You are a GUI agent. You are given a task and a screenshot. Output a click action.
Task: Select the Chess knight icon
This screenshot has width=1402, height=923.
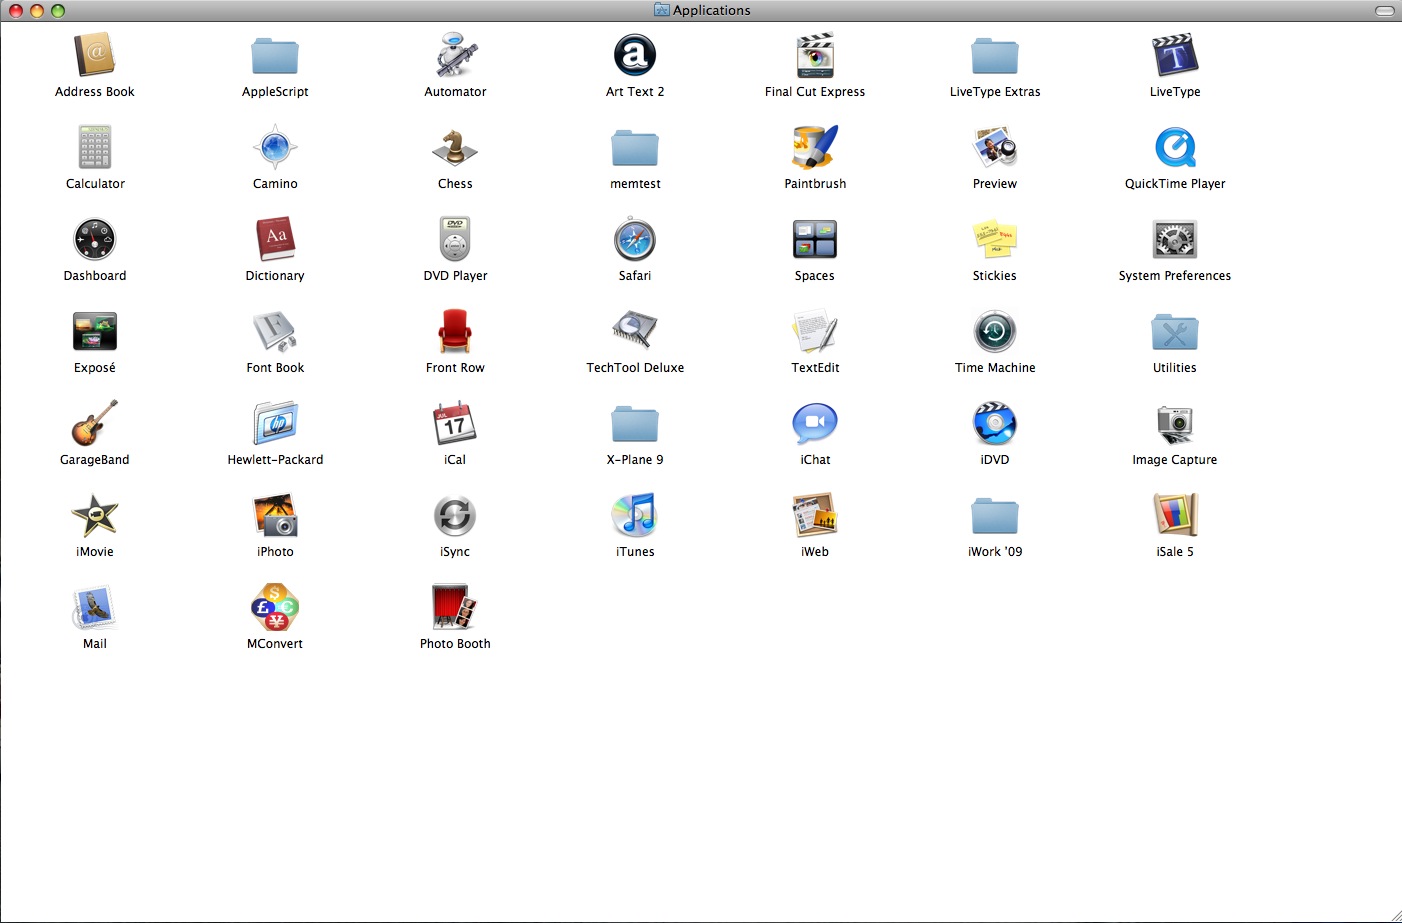coord(455,147)
